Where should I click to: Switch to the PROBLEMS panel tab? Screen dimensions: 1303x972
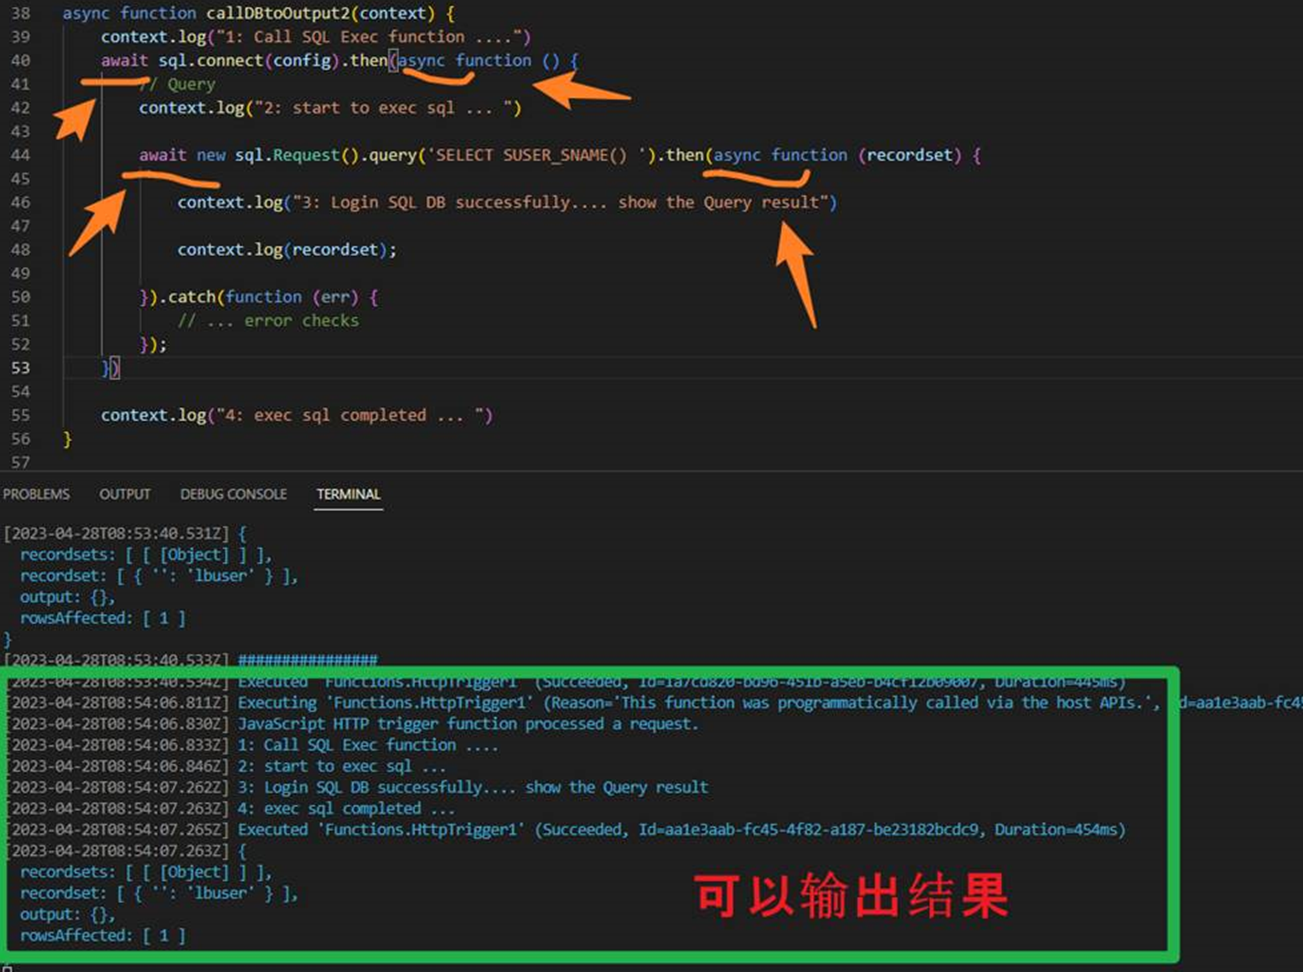click(x=37, y=494)
